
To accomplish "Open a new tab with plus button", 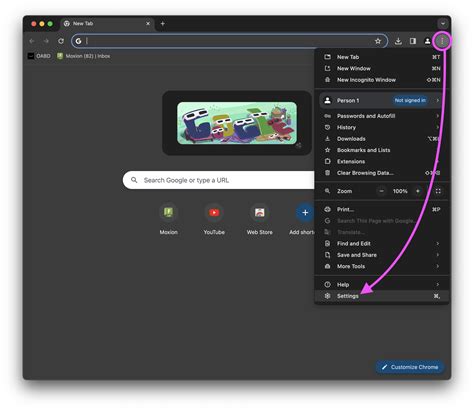I will (x=163, y=24).
